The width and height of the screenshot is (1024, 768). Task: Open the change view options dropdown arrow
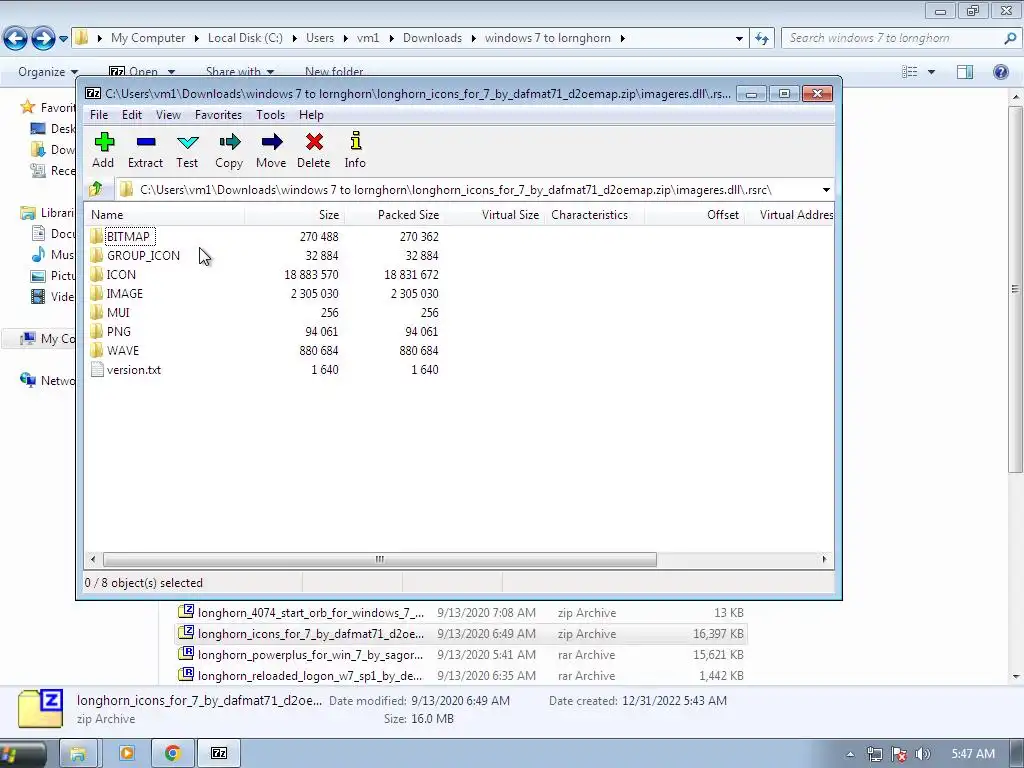(931, 72)
